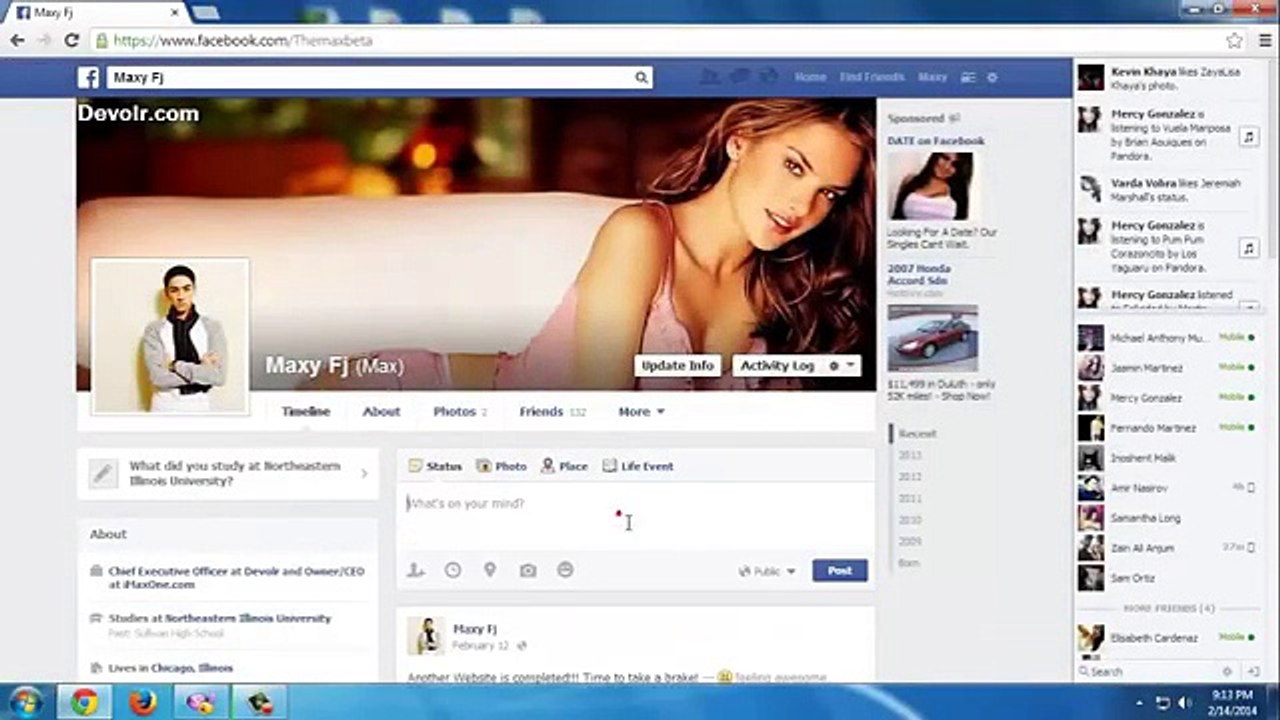The height and width of the screenshot is (720, 1280).
Task: Click the volume speaker tray icon
Action: coord(1185,702)
